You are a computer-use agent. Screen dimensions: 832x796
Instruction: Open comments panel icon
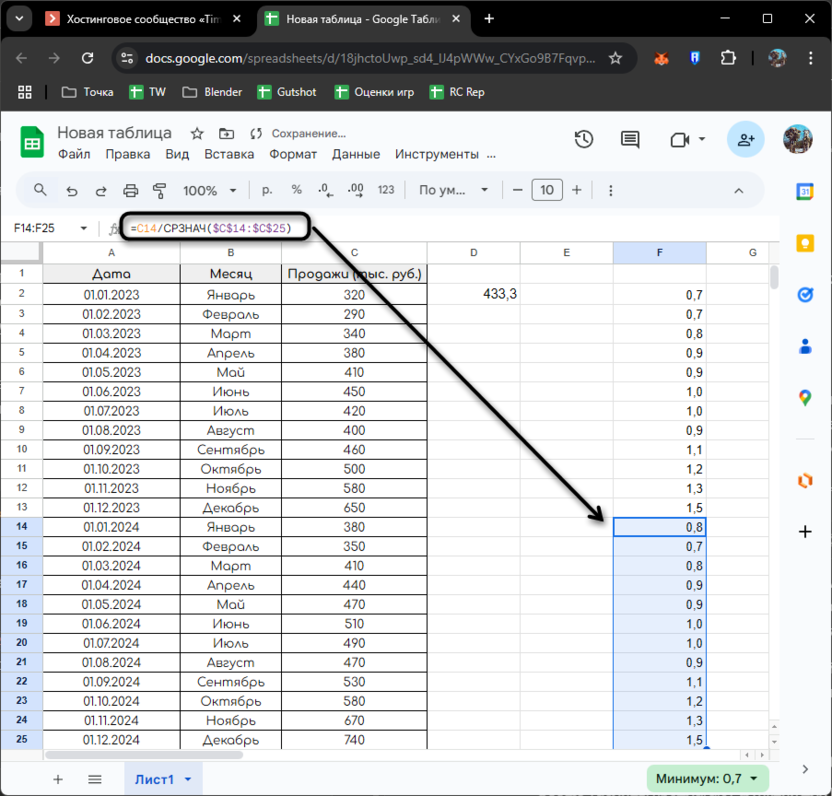pos(629,140)
